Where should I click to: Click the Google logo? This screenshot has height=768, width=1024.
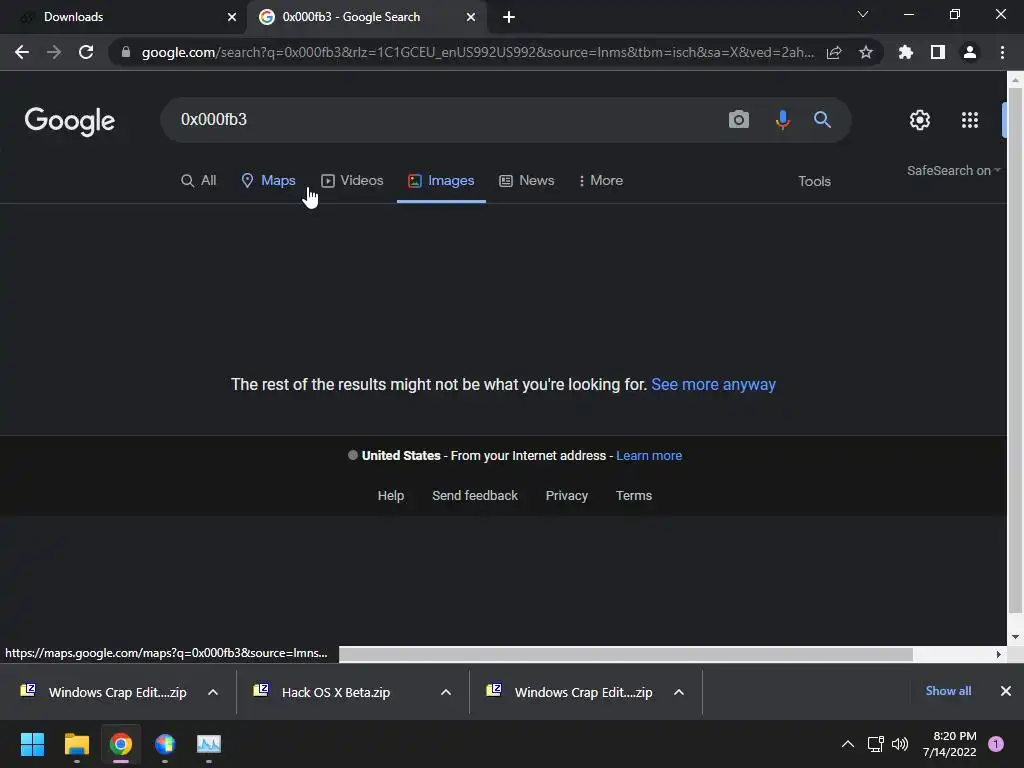pyautogui.click(x=70, y=121)
